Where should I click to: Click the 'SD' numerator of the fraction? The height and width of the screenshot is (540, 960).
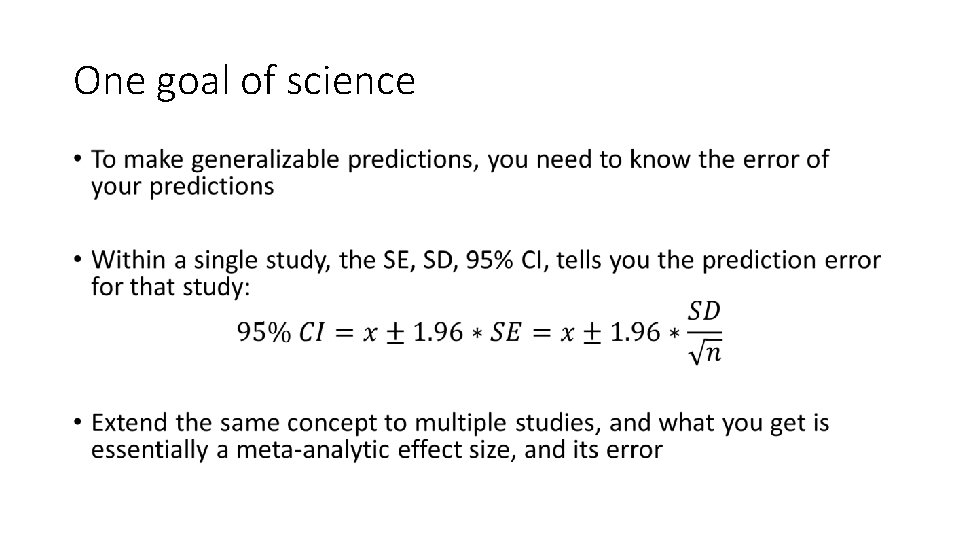click(x=706, y=311)
